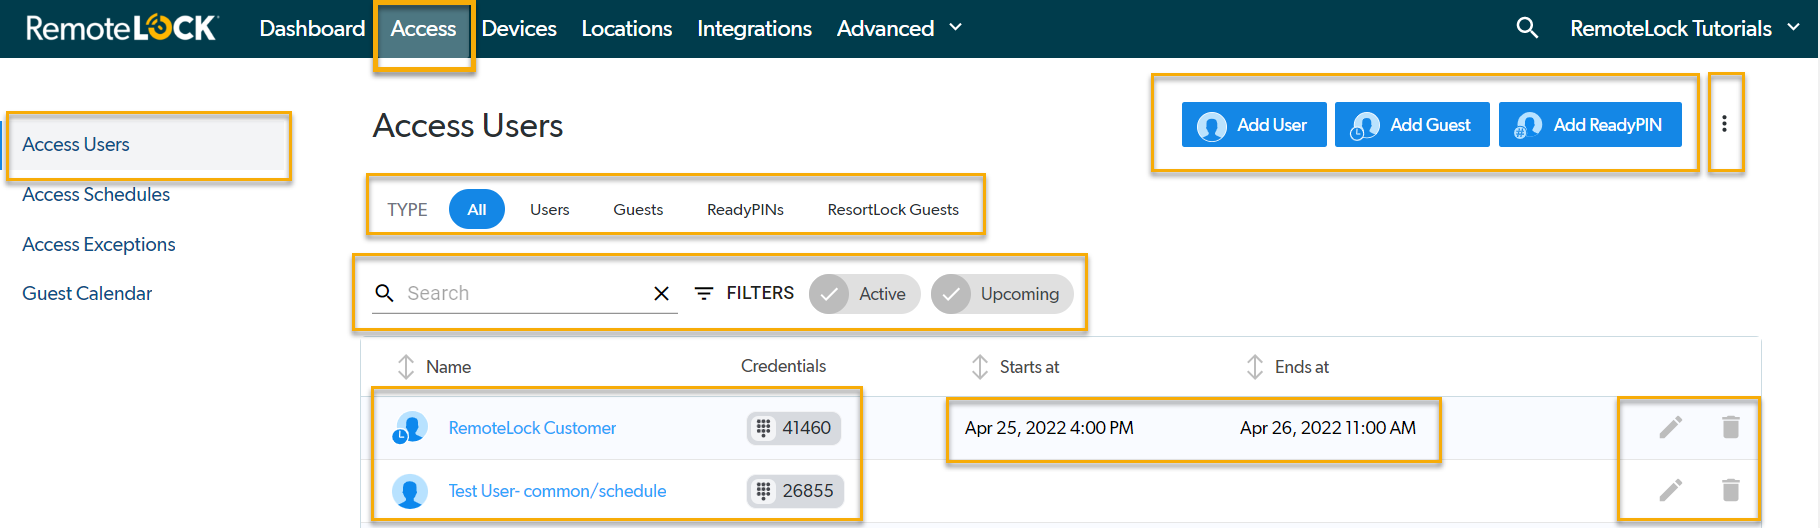Open the Integrations tab
The image size is (1820, 528).
[754, 28]
